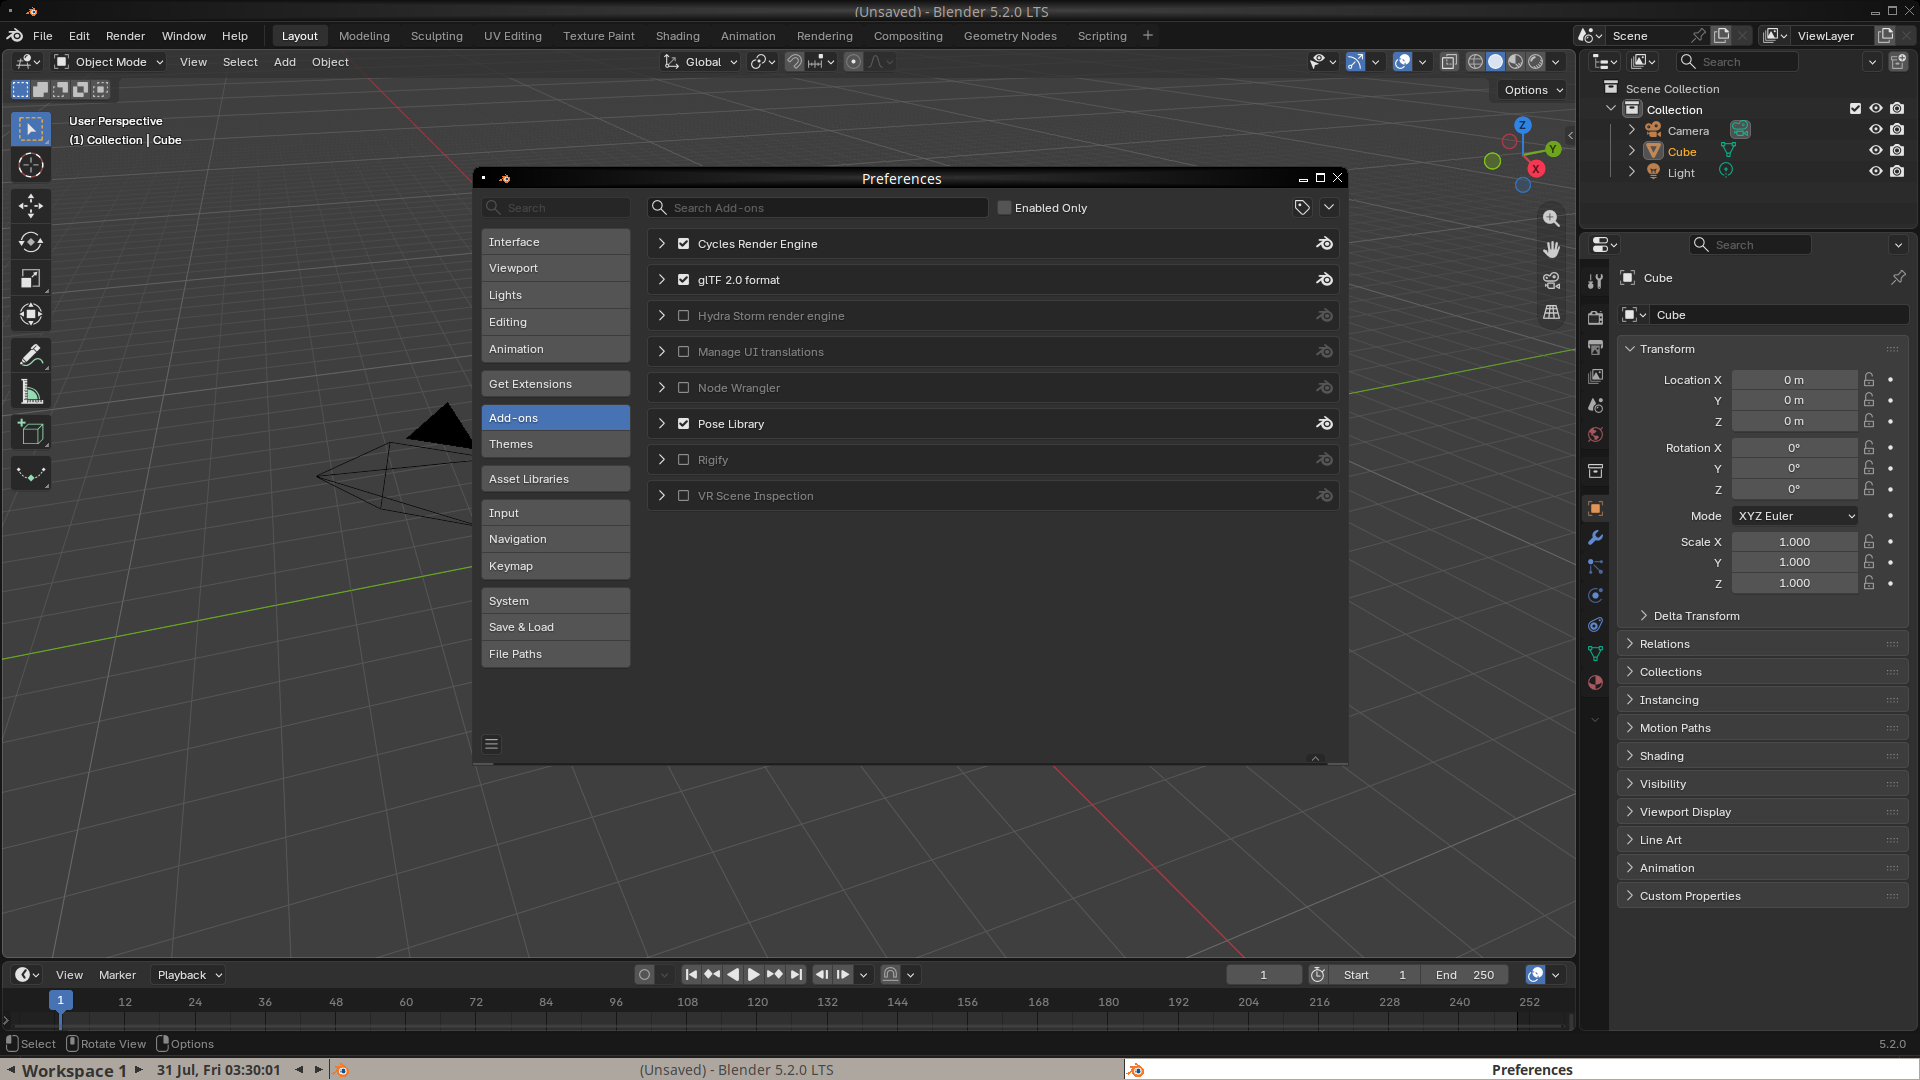
Task: Click the viewport zoom magnifier icon
Action: 1551,218
